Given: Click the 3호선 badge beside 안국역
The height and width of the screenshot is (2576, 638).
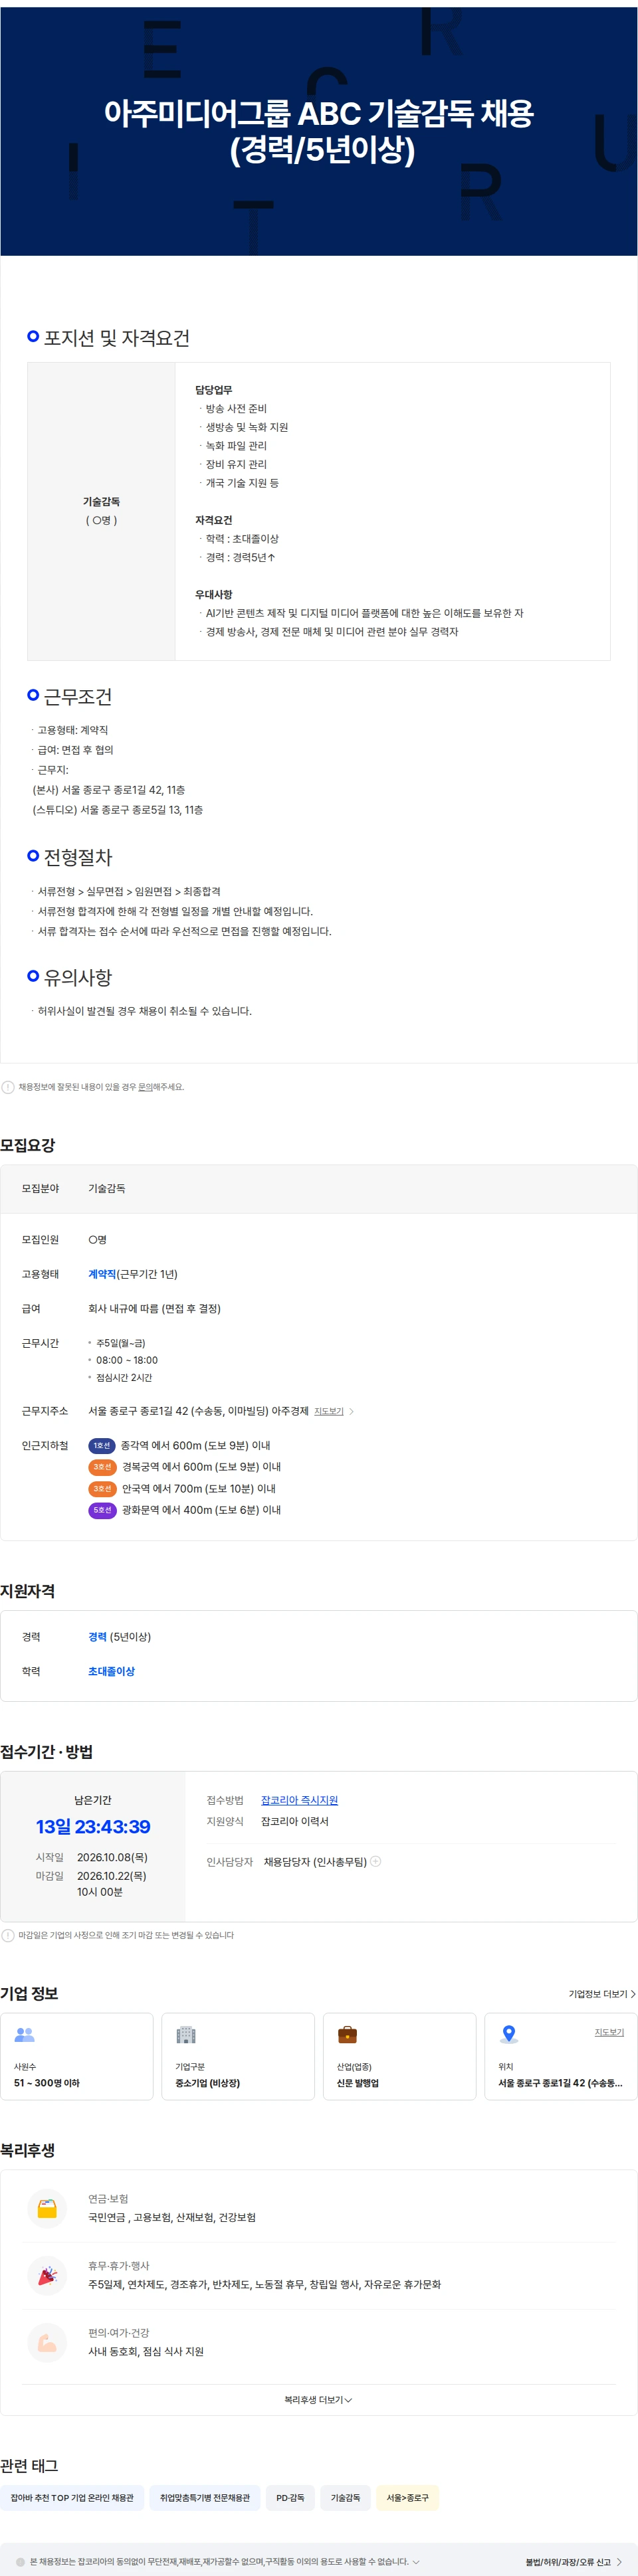Looking at the screenshot, I should tap(102, 1489).
